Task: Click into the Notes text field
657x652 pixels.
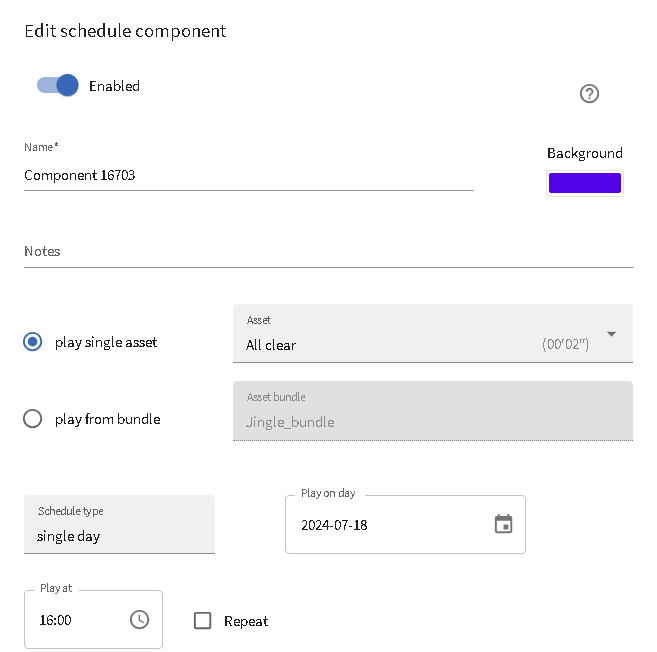Action: [x=328, y=252]
